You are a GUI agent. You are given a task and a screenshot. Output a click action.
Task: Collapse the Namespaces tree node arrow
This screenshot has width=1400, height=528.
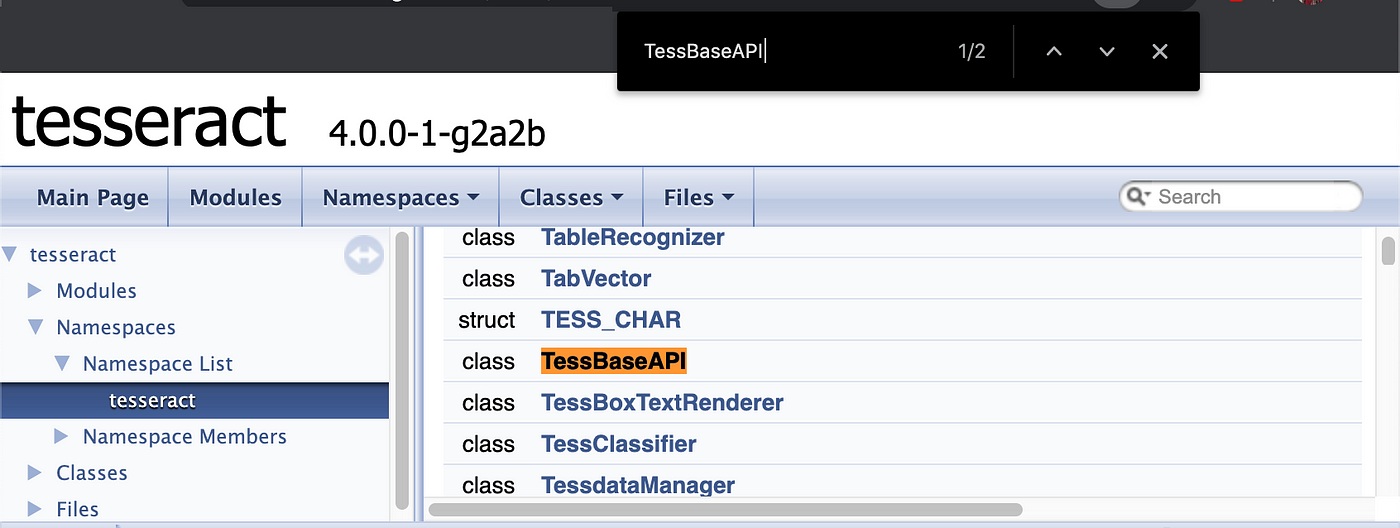[x=36, y=327]
